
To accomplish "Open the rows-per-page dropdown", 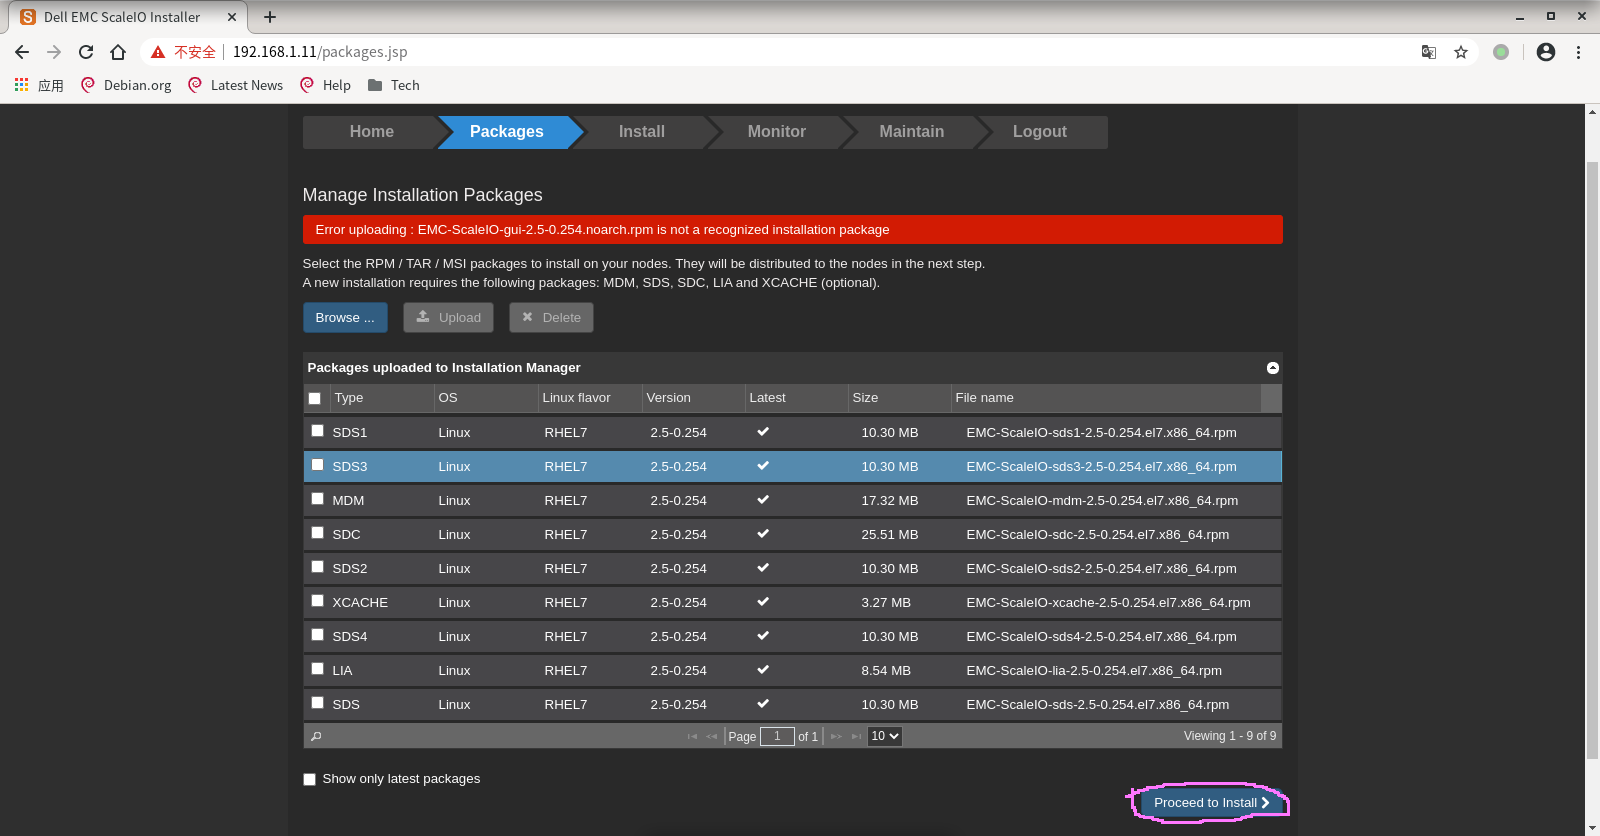I will click(x=884, y=736).
